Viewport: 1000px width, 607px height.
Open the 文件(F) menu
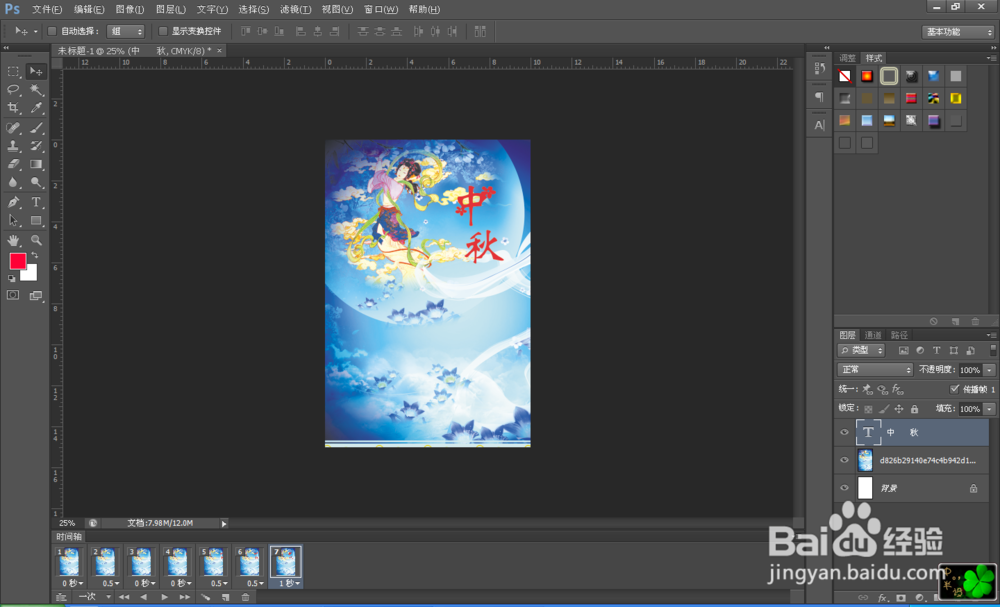[47, 10]
